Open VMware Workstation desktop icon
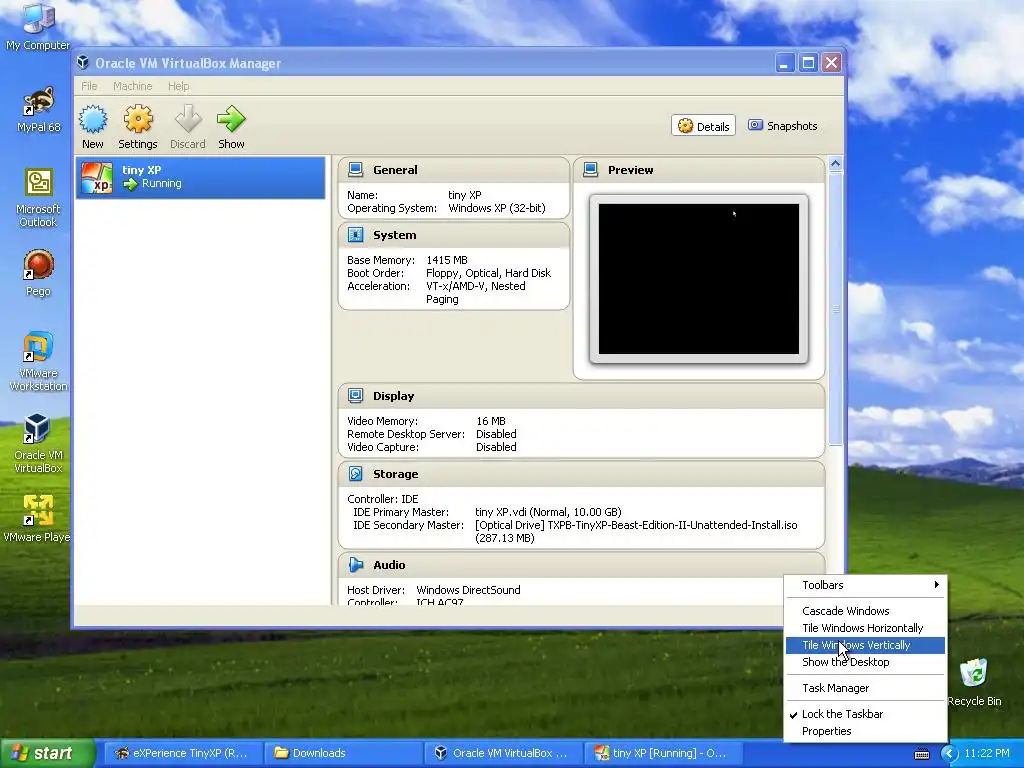The width and height of the screenshot is (1024, 768). [x=38, y=362]
